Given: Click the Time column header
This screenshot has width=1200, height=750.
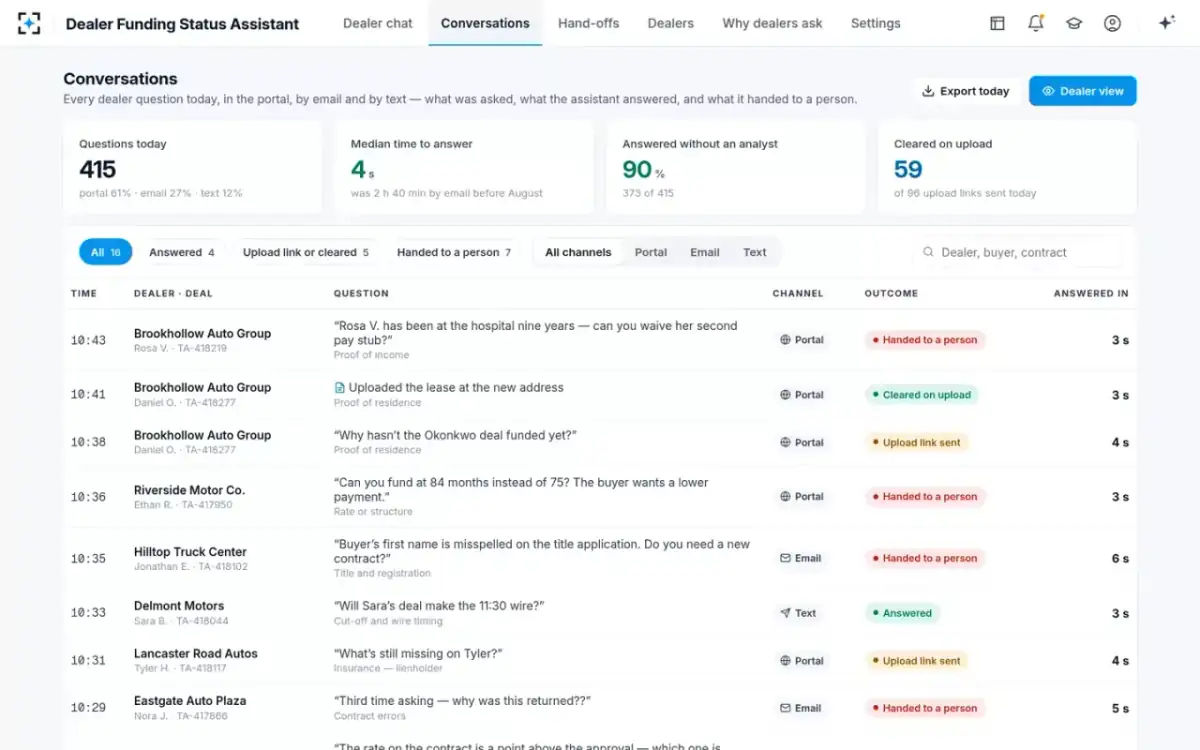Looking at the screenshot, I should point(84,293).
